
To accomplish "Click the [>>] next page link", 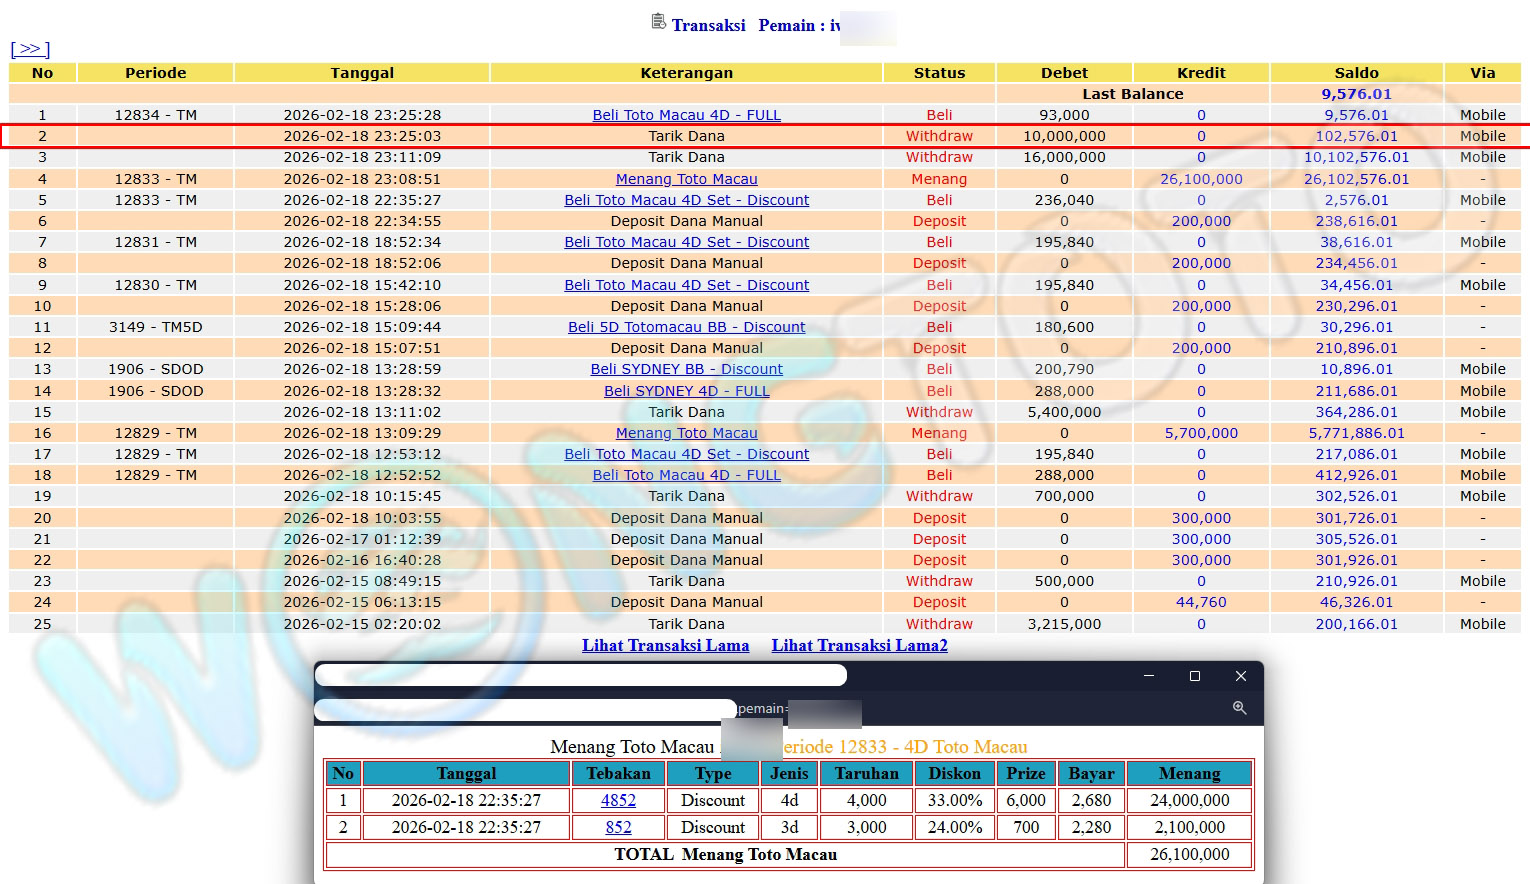I will (30, 49).
